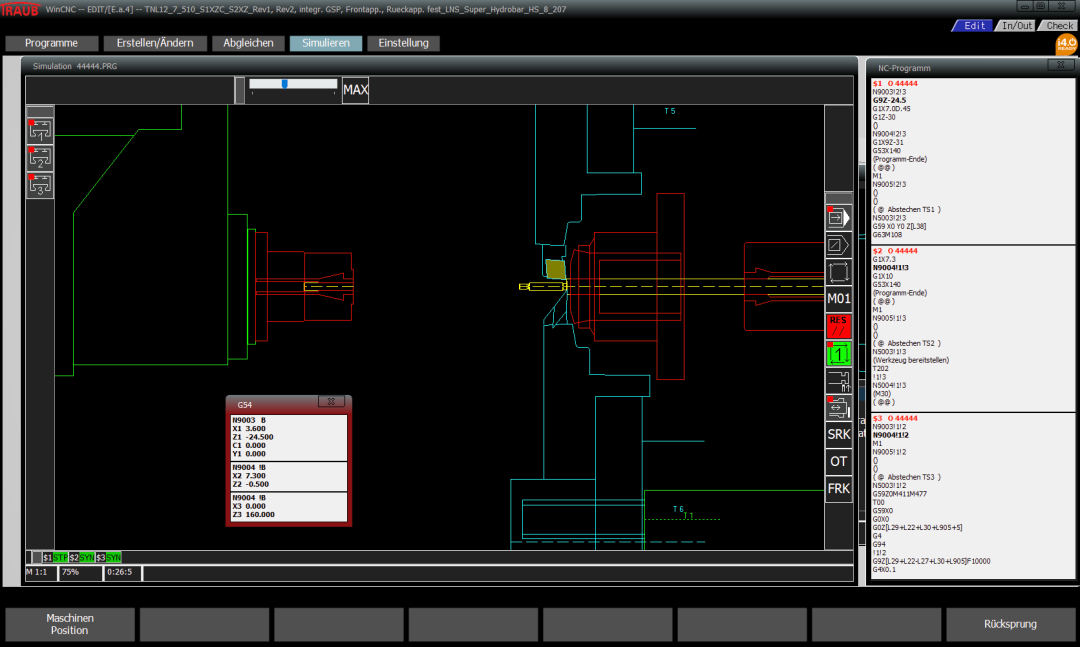This screenshot has width=1080, height=647.
Task: Switch to In/Out mode tab
Action: [1017, 25]
